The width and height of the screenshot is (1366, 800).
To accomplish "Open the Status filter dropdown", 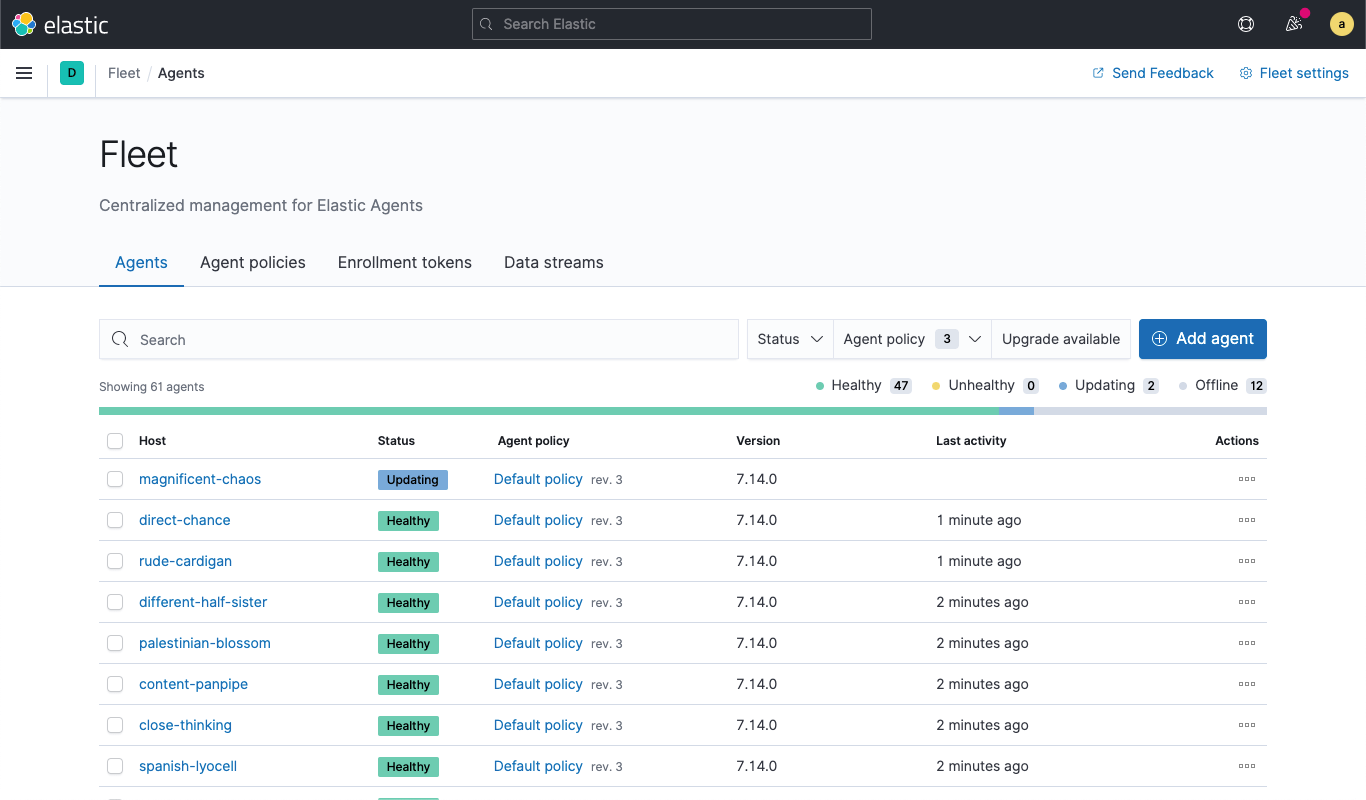I will tap(790, 339).
